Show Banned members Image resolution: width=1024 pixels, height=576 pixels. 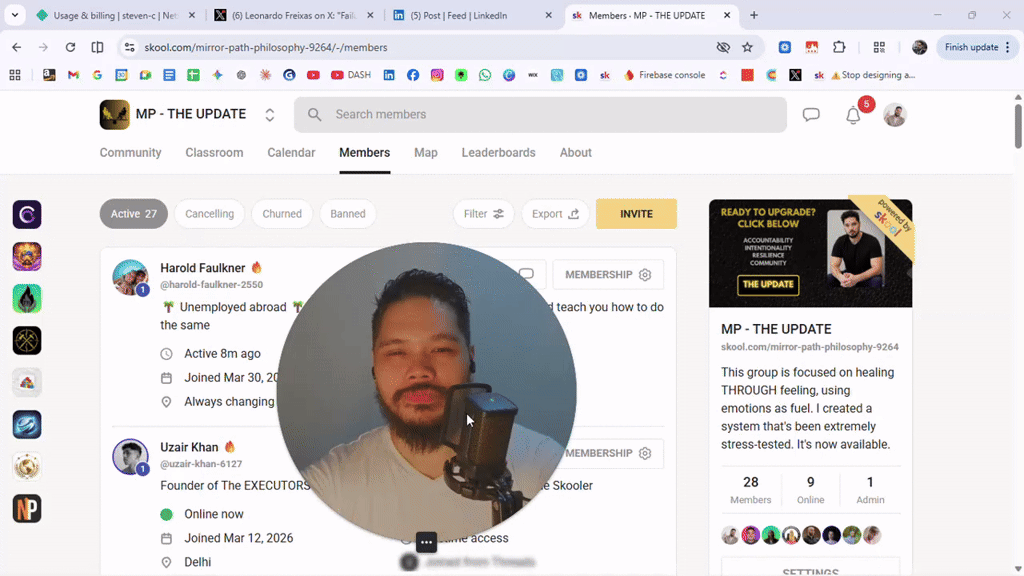347,214
